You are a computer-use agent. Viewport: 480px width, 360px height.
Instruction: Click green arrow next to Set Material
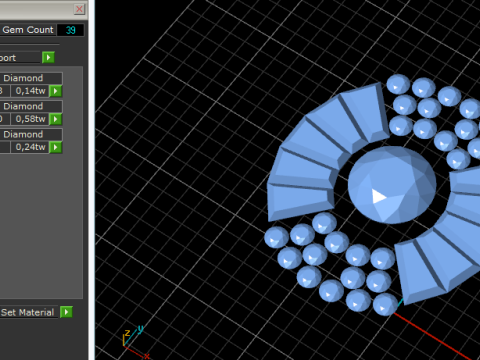(x=66, y=312)
